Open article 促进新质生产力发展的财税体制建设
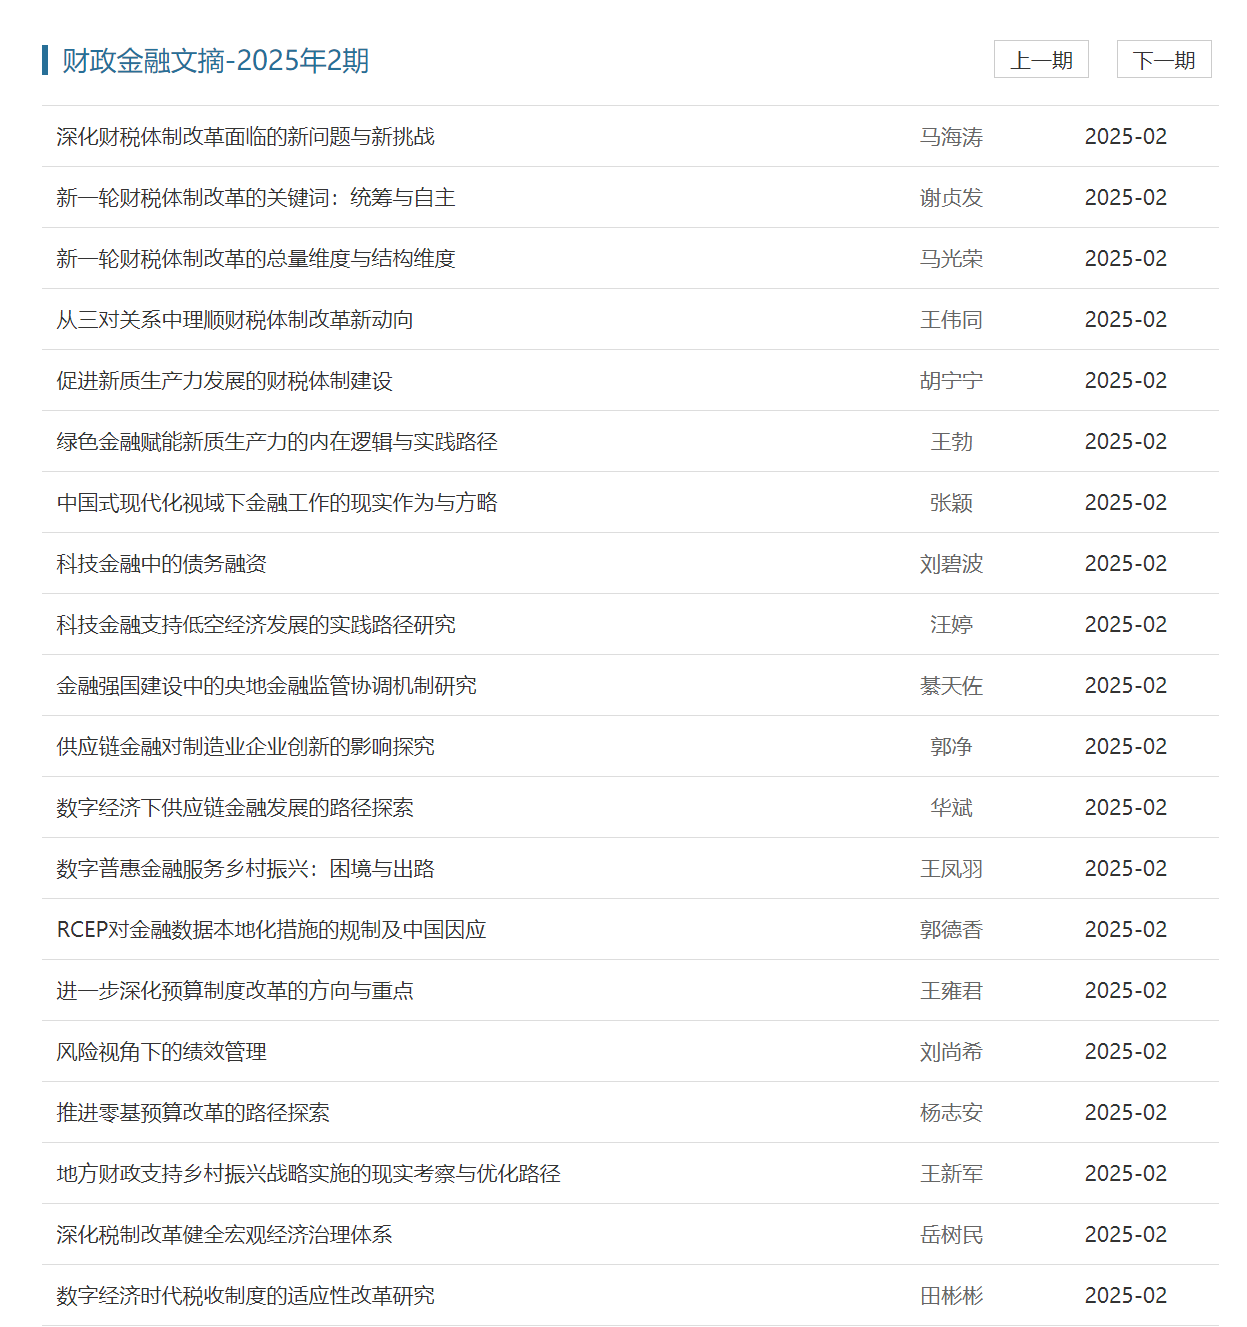Screen dimensions: 1247x1327 tap(224, 381)
